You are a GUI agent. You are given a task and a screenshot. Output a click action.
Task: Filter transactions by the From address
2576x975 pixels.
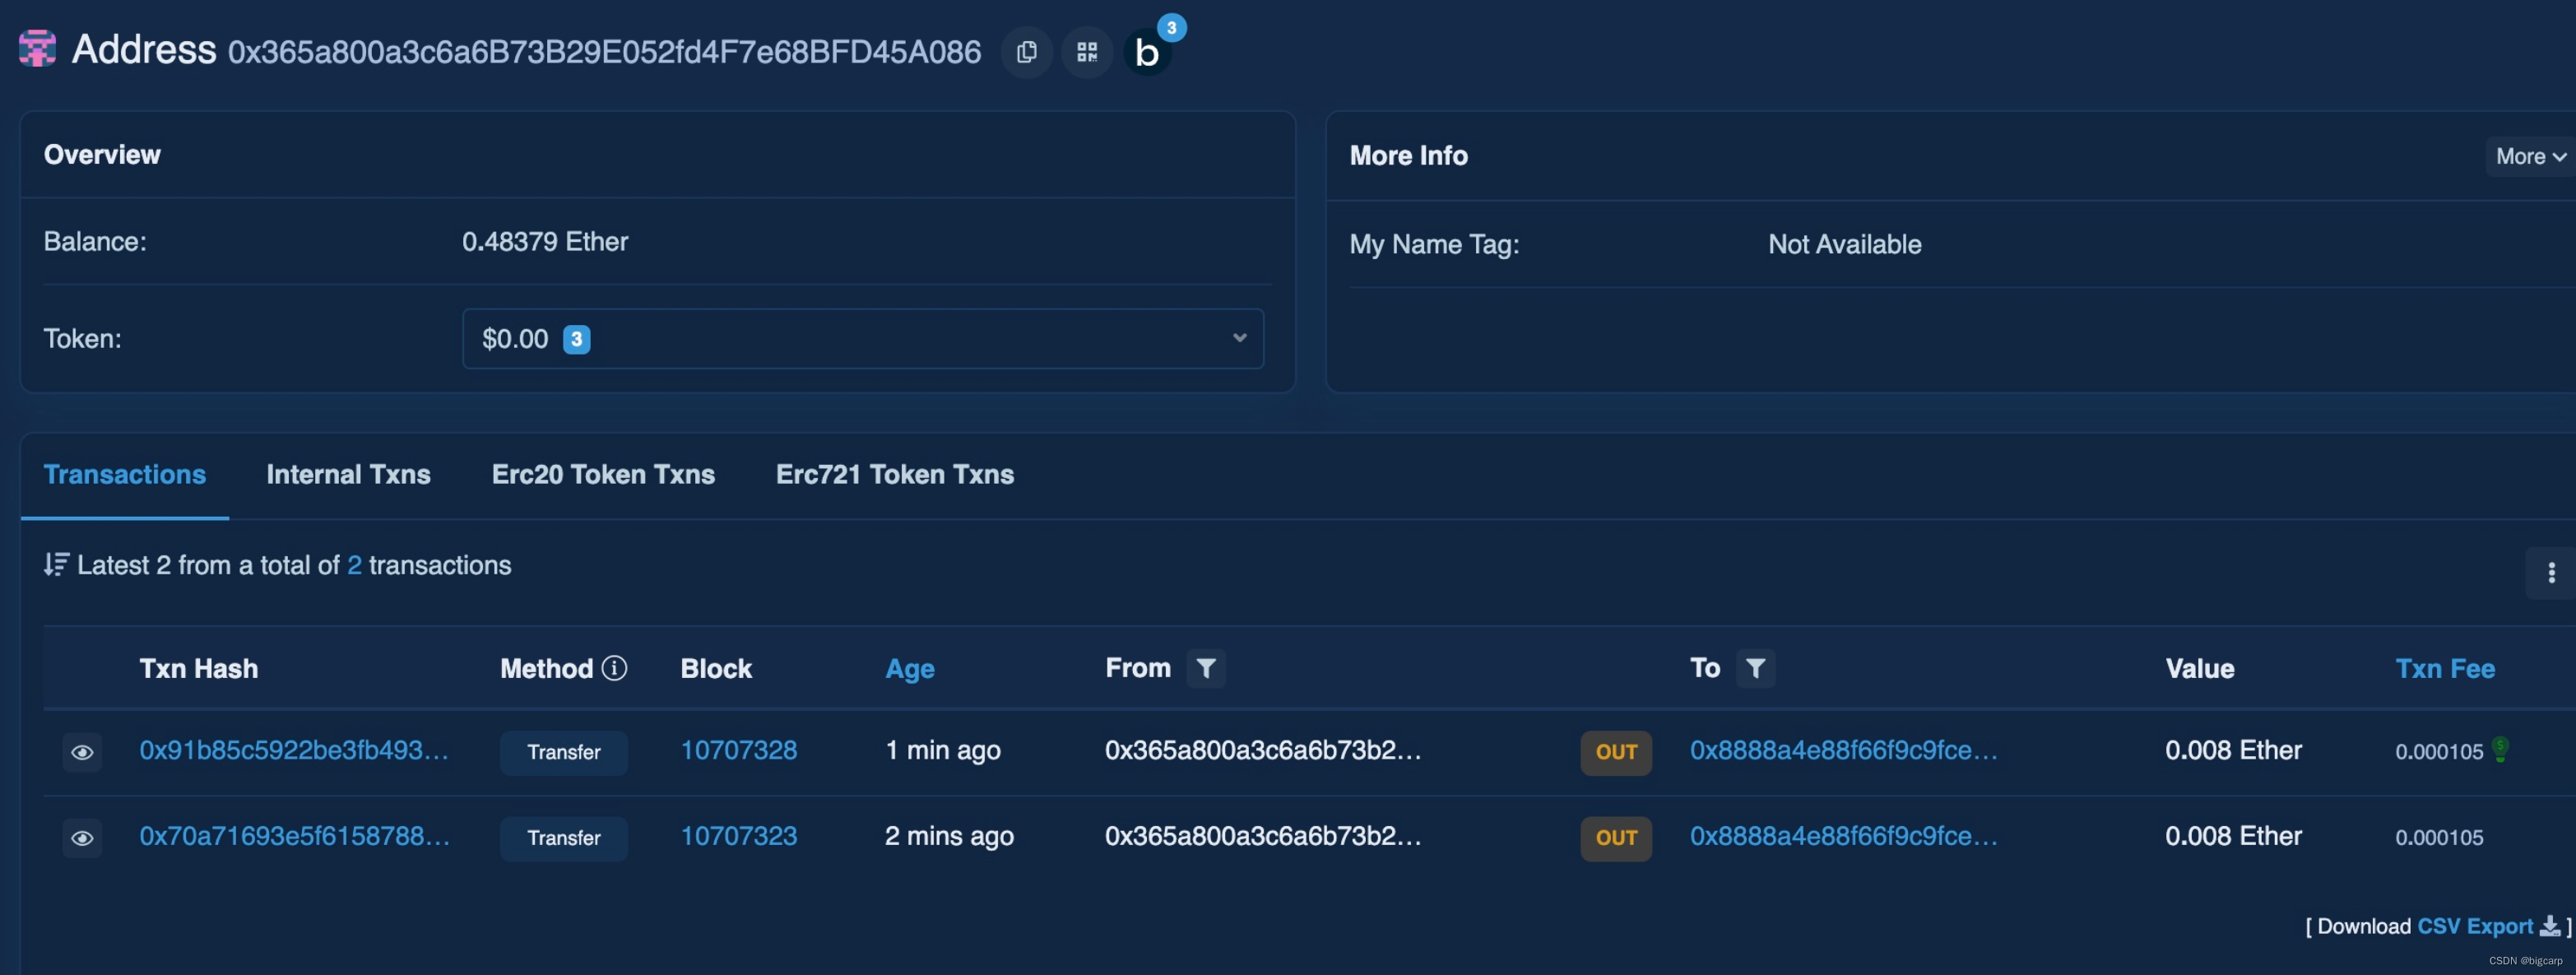point(1206,668)
